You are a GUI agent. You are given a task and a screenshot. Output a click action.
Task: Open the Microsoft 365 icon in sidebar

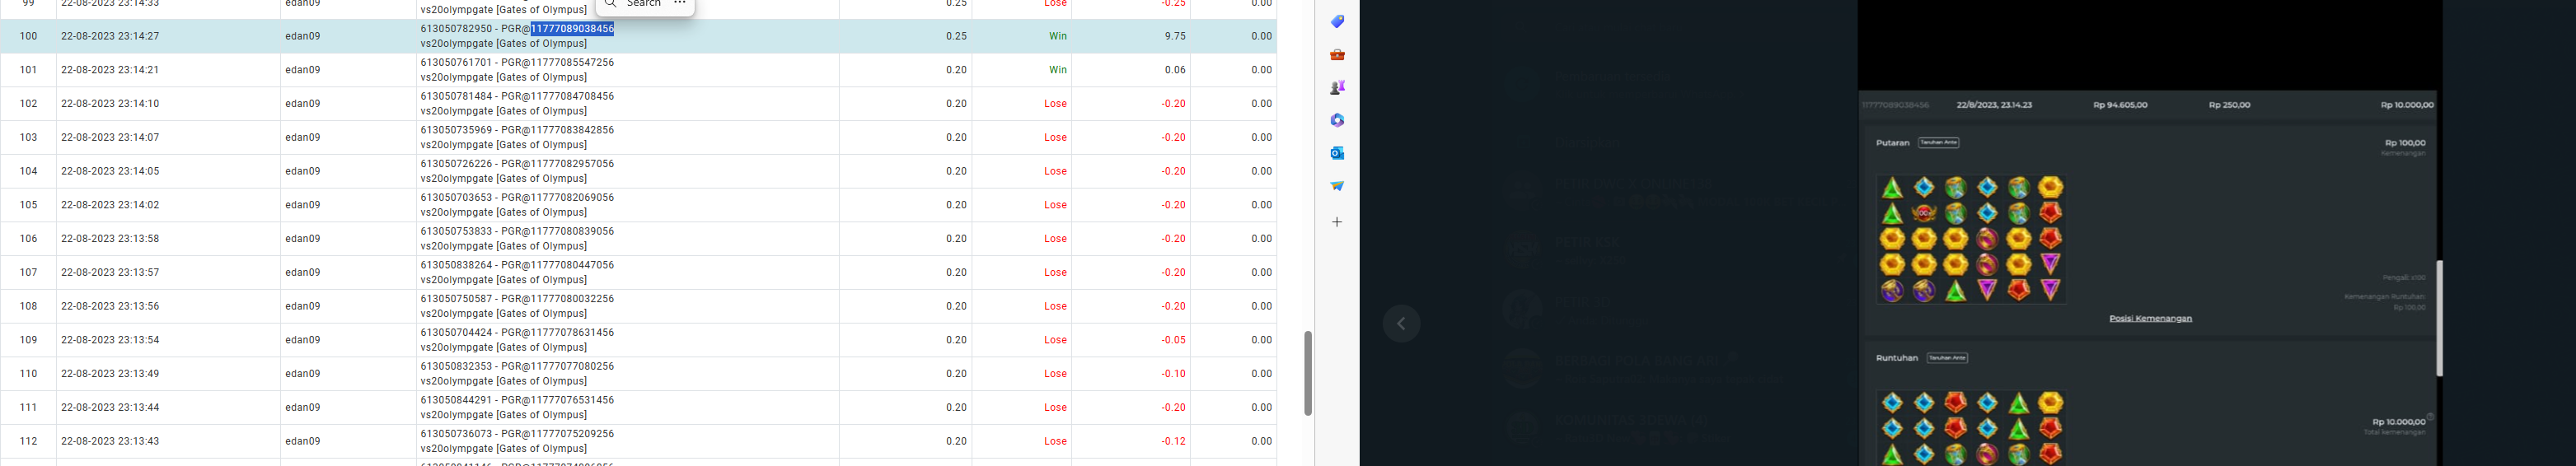pyautogui.click(x=1337, y=120)
